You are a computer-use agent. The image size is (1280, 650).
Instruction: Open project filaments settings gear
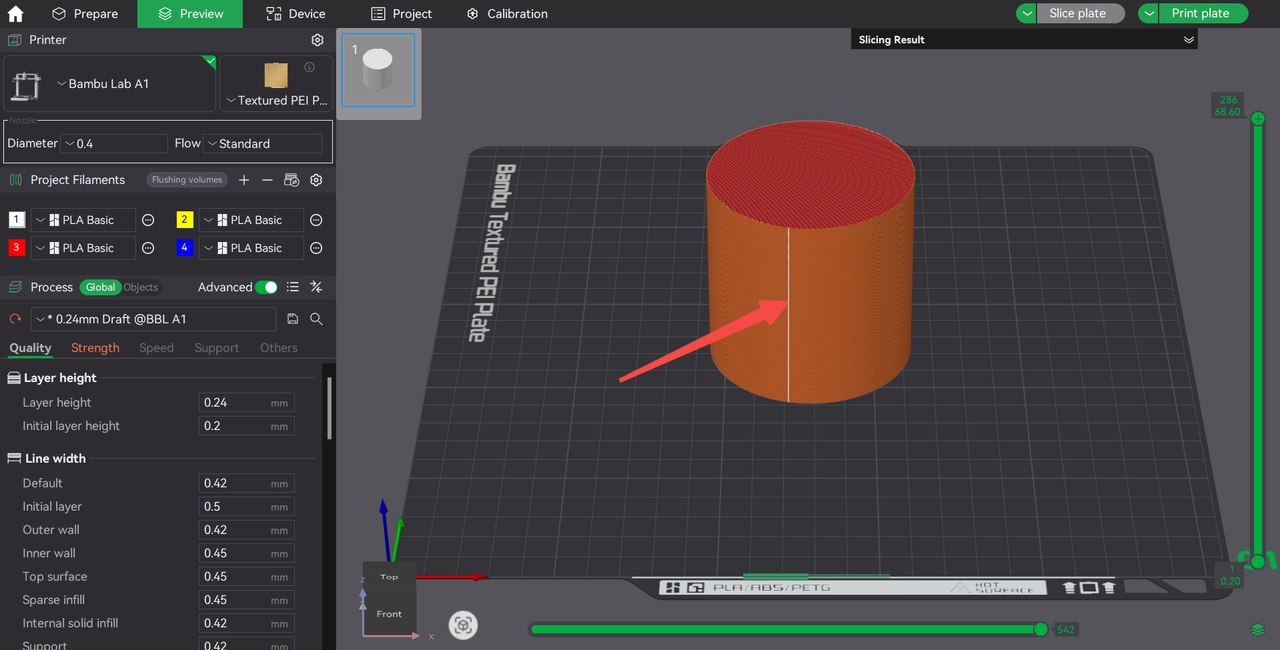pos(316,180)
